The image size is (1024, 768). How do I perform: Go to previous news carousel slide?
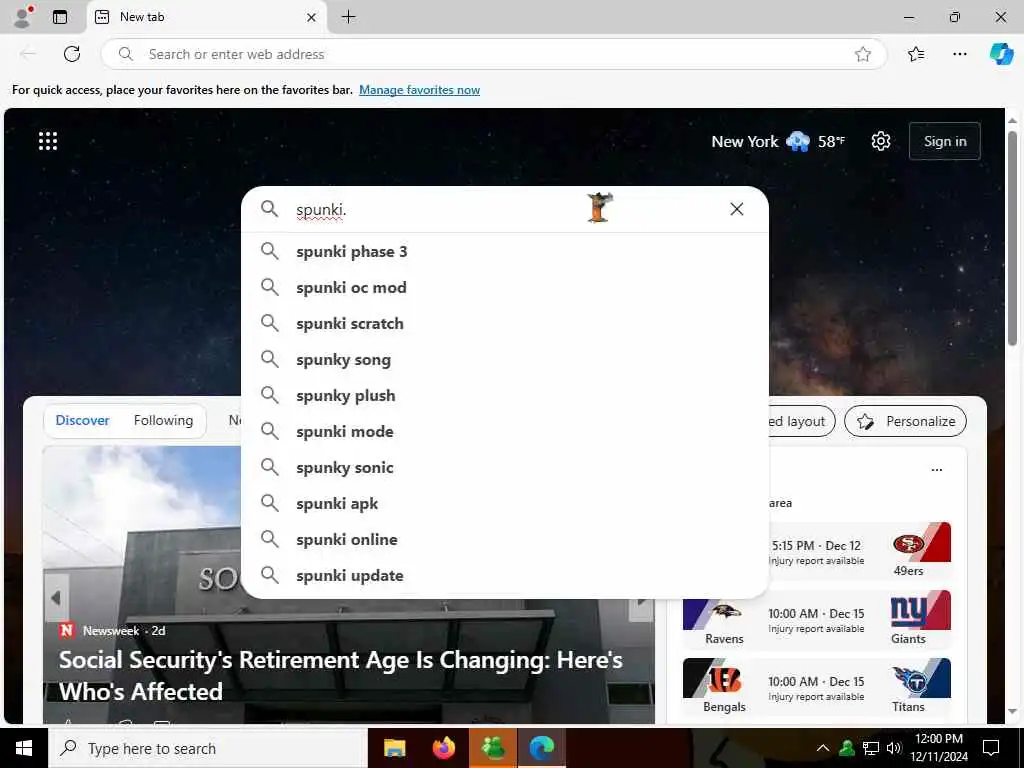56,598
